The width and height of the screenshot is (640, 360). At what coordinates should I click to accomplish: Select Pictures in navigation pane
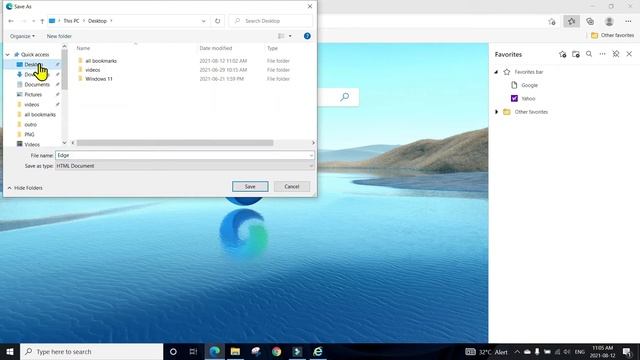coord(33,94)
